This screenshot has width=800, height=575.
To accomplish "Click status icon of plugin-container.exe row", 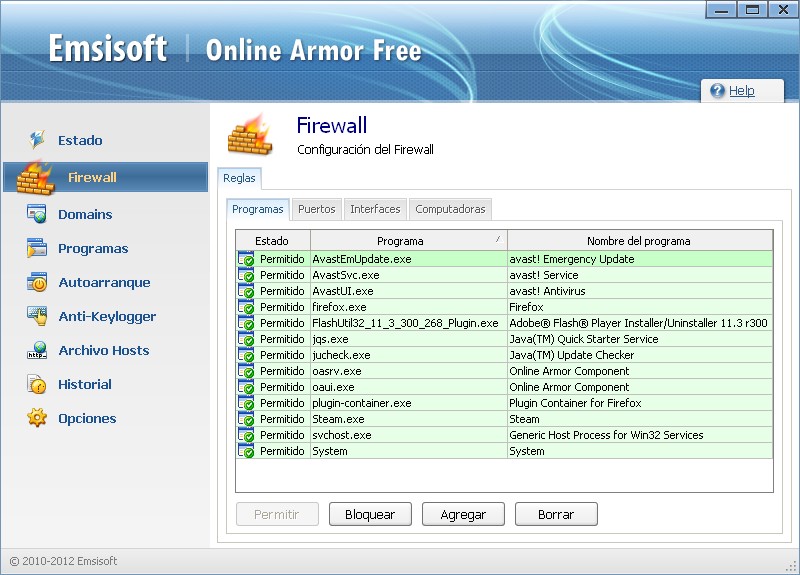I will [x=246, y=404].
